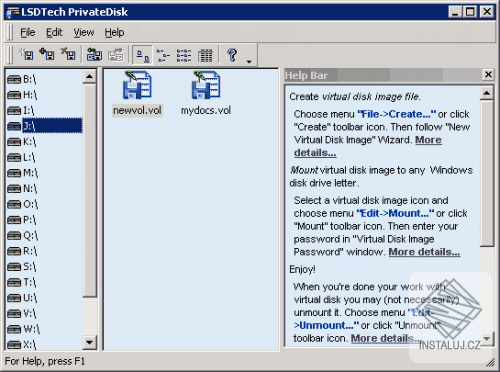This screenshot has height=372, width=500.
Task: Select drive Q:\ in the list
Action: [23, 235]
